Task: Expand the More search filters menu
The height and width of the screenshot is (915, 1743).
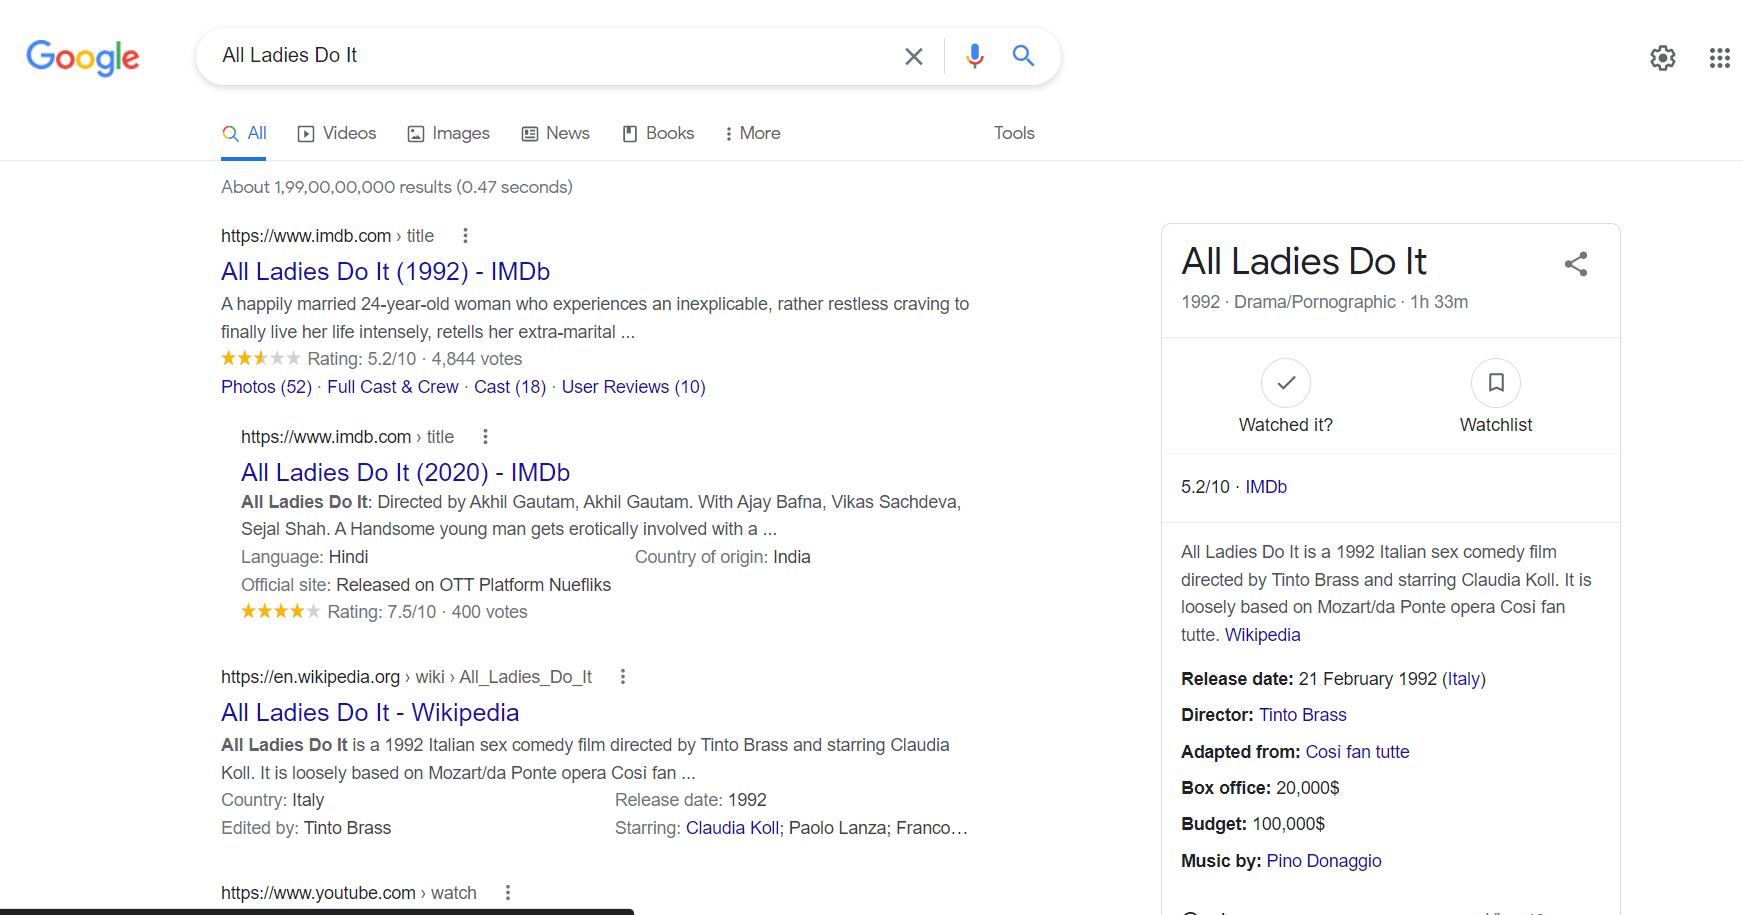Action: point(752,133)
